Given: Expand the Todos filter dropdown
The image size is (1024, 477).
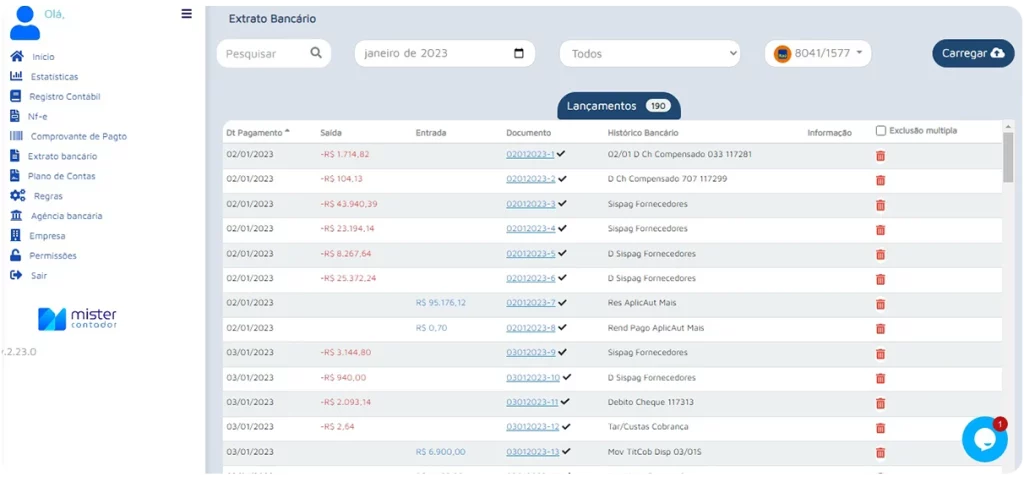Looking at the screenshot, I should click(649, 54).
